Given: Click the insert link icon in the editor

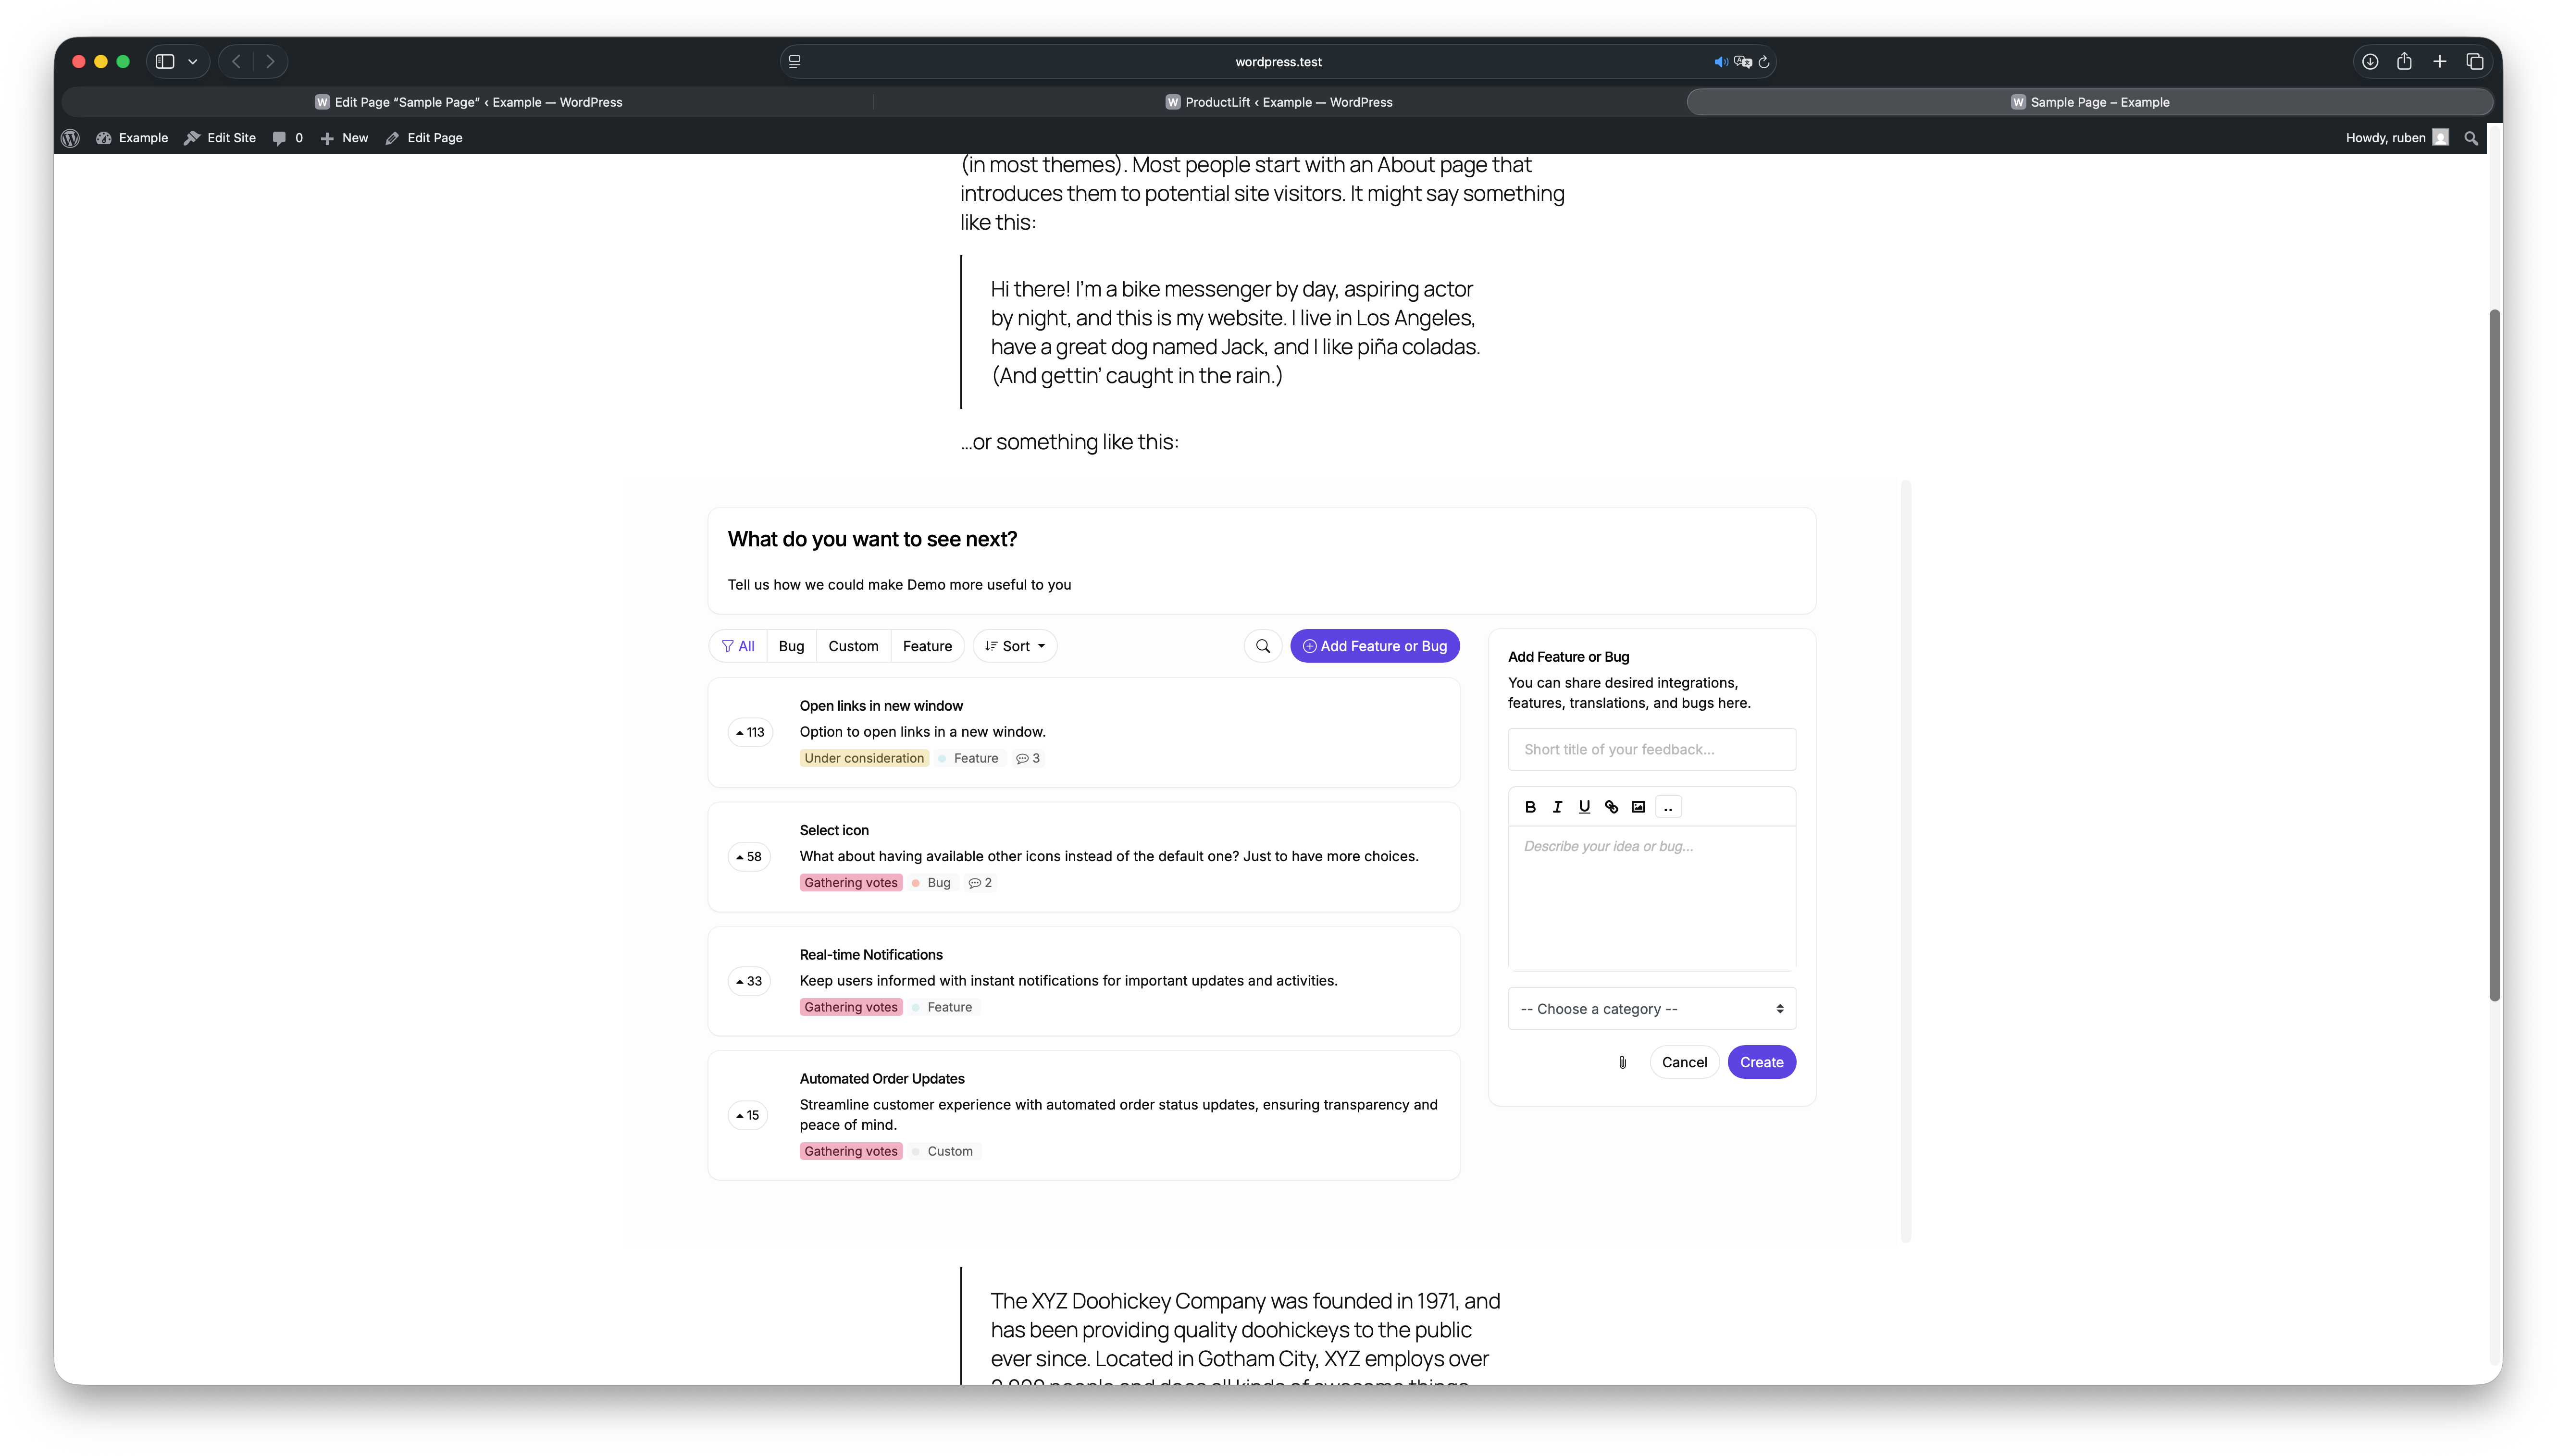Looking at the screenshot, I should point(1611,807).
